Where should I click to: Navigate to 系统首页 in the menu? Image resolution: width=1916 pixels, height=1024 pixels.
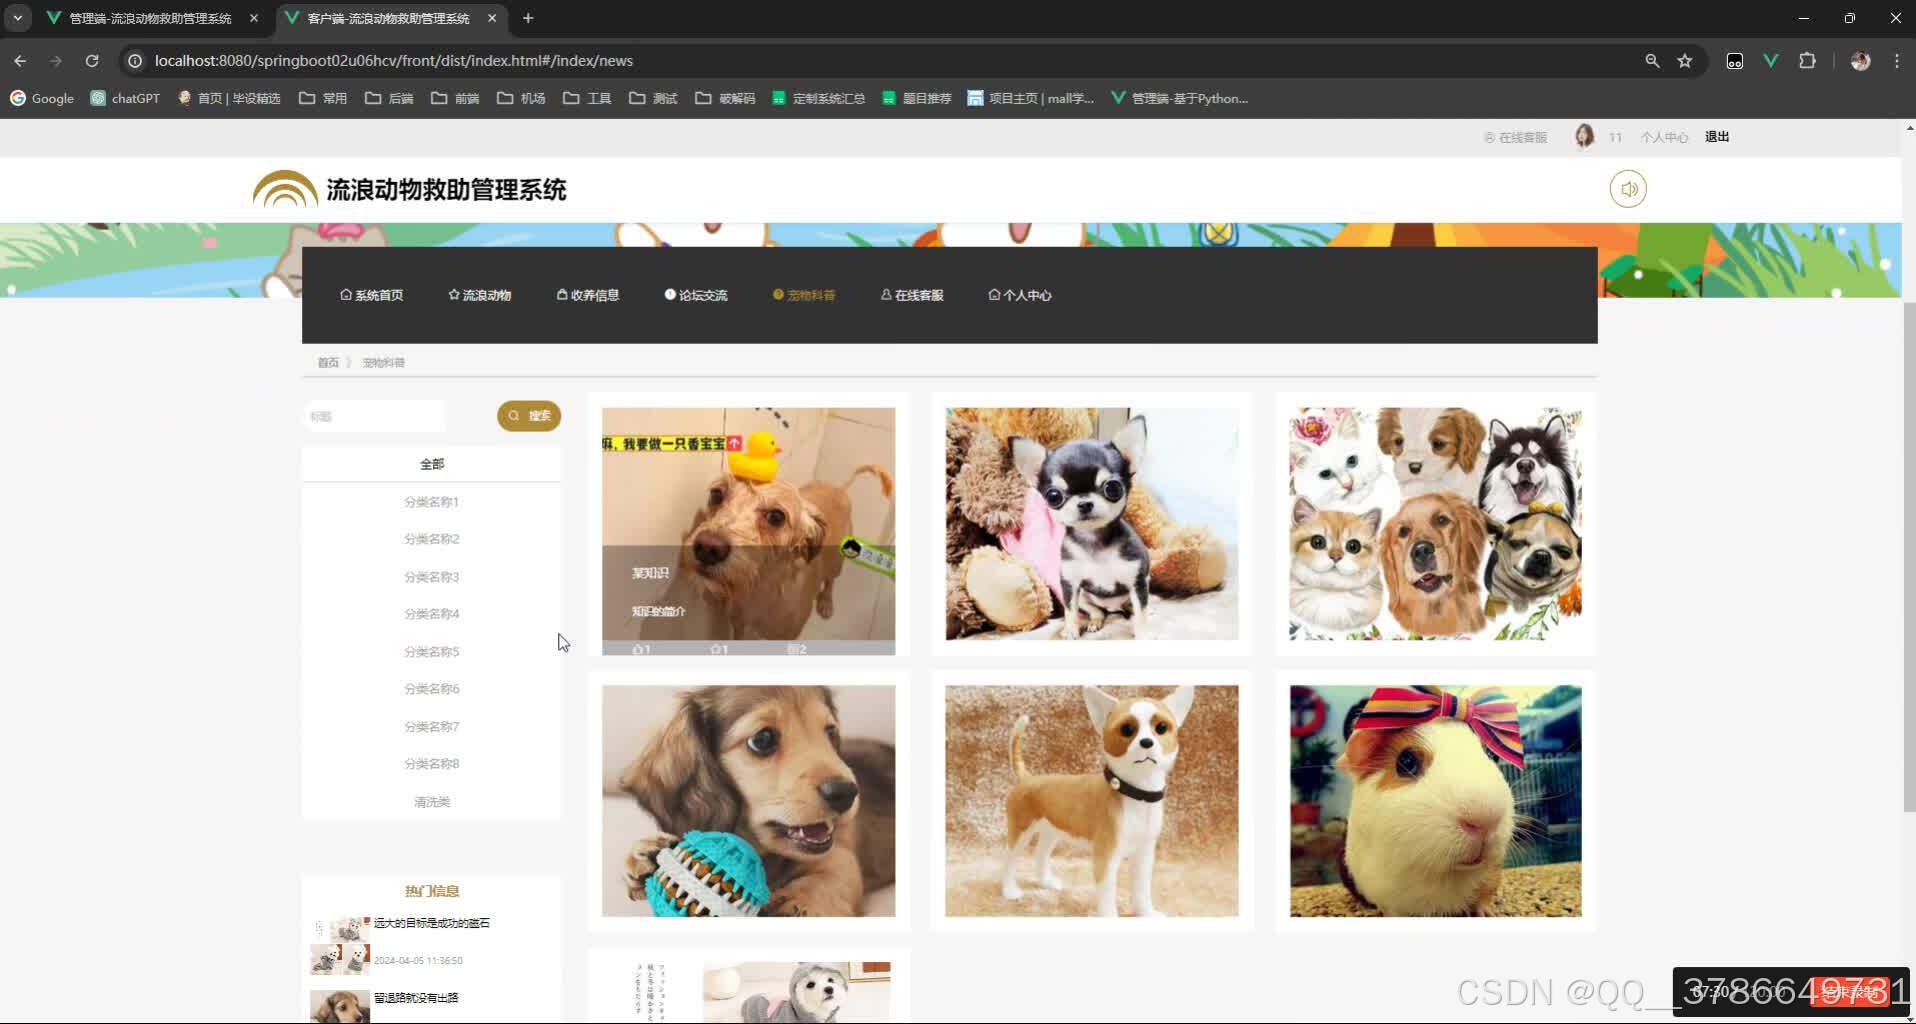tap(371, 295)
